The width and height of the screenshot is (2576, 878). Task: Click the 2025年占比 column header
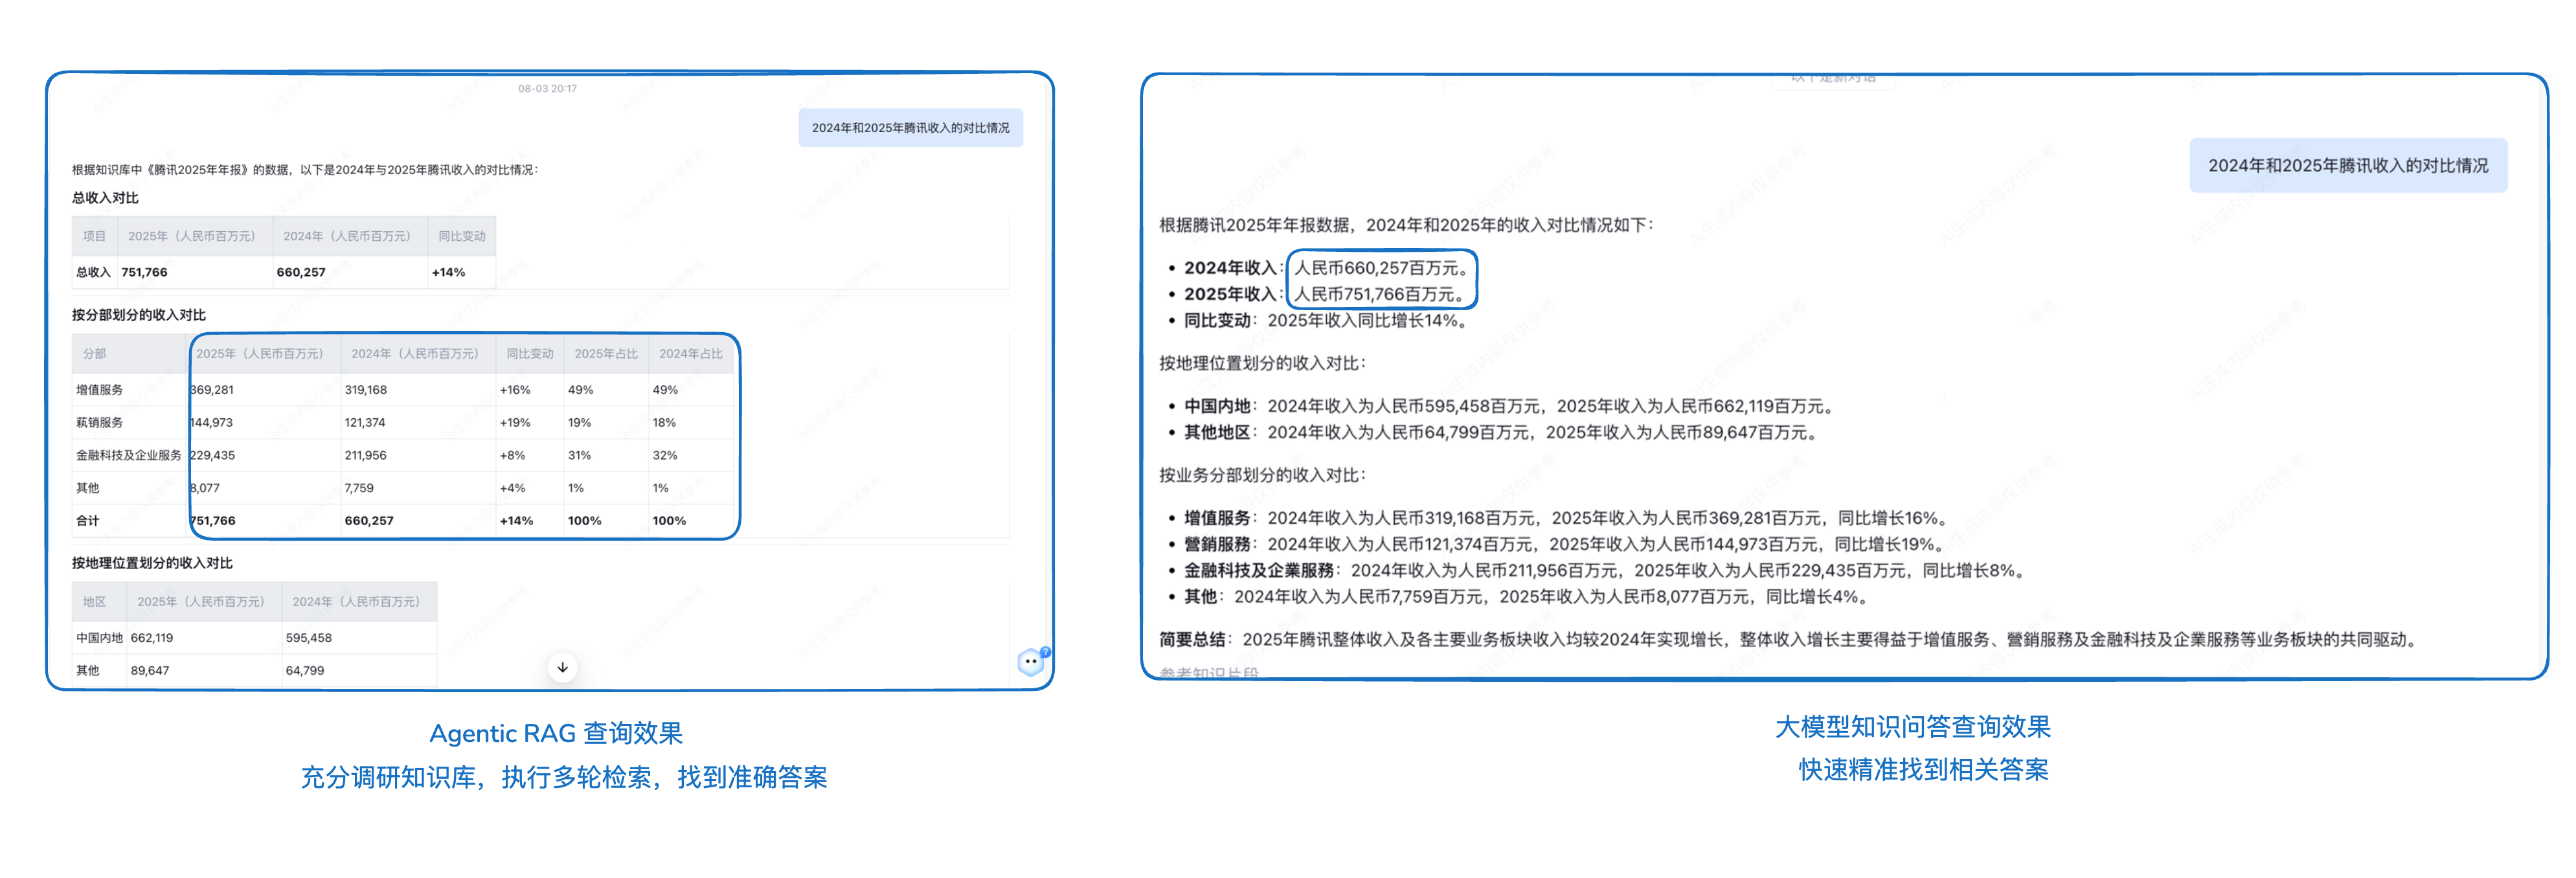pyautogui.click(x=606, y=354)
